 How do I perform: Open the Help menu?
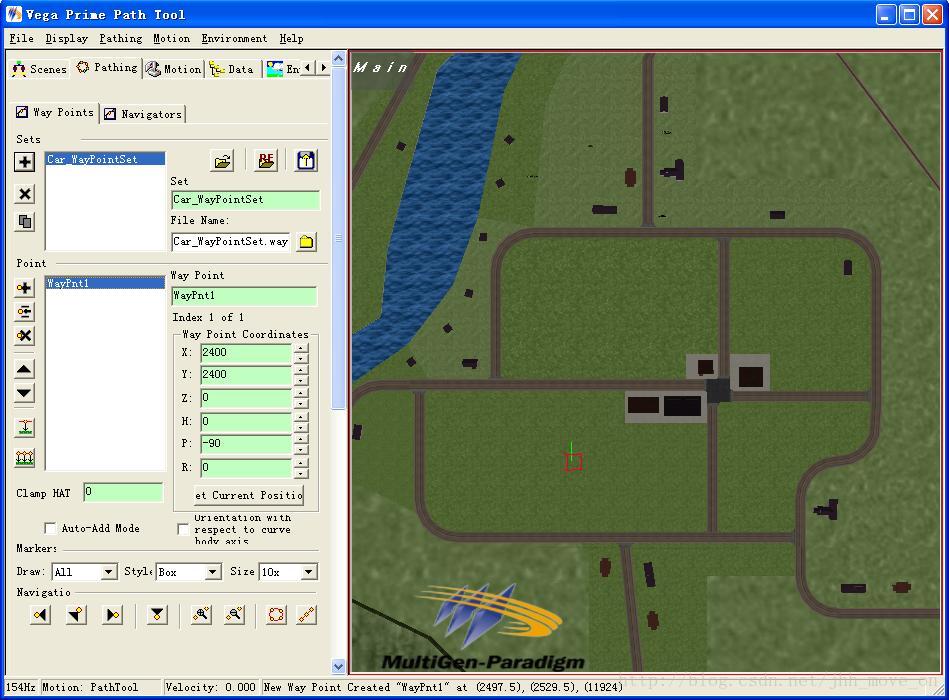(x=291, y=39)
